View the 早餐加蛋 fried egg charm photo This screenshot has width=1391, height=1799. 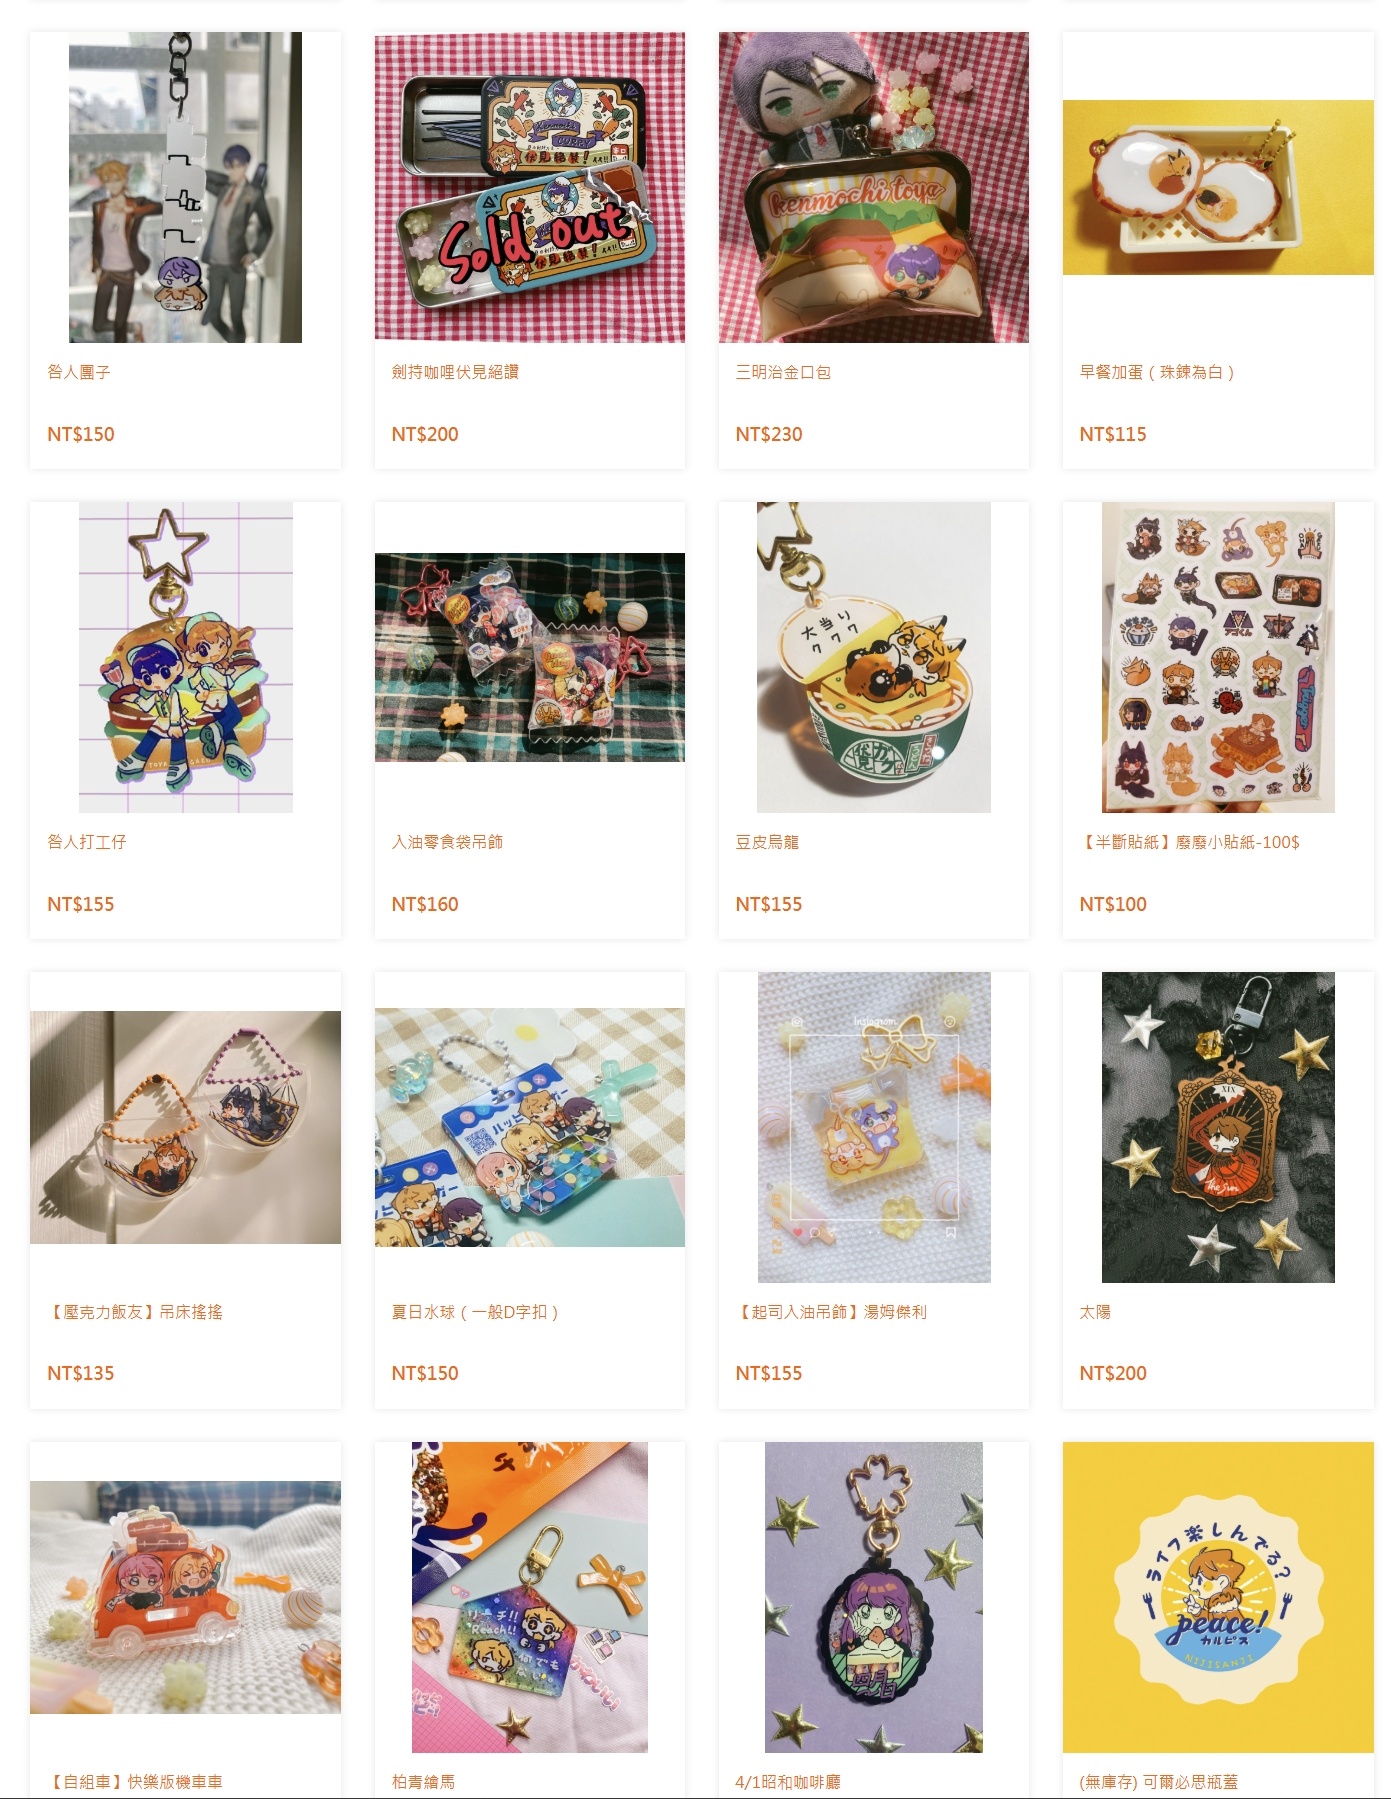1218,187
